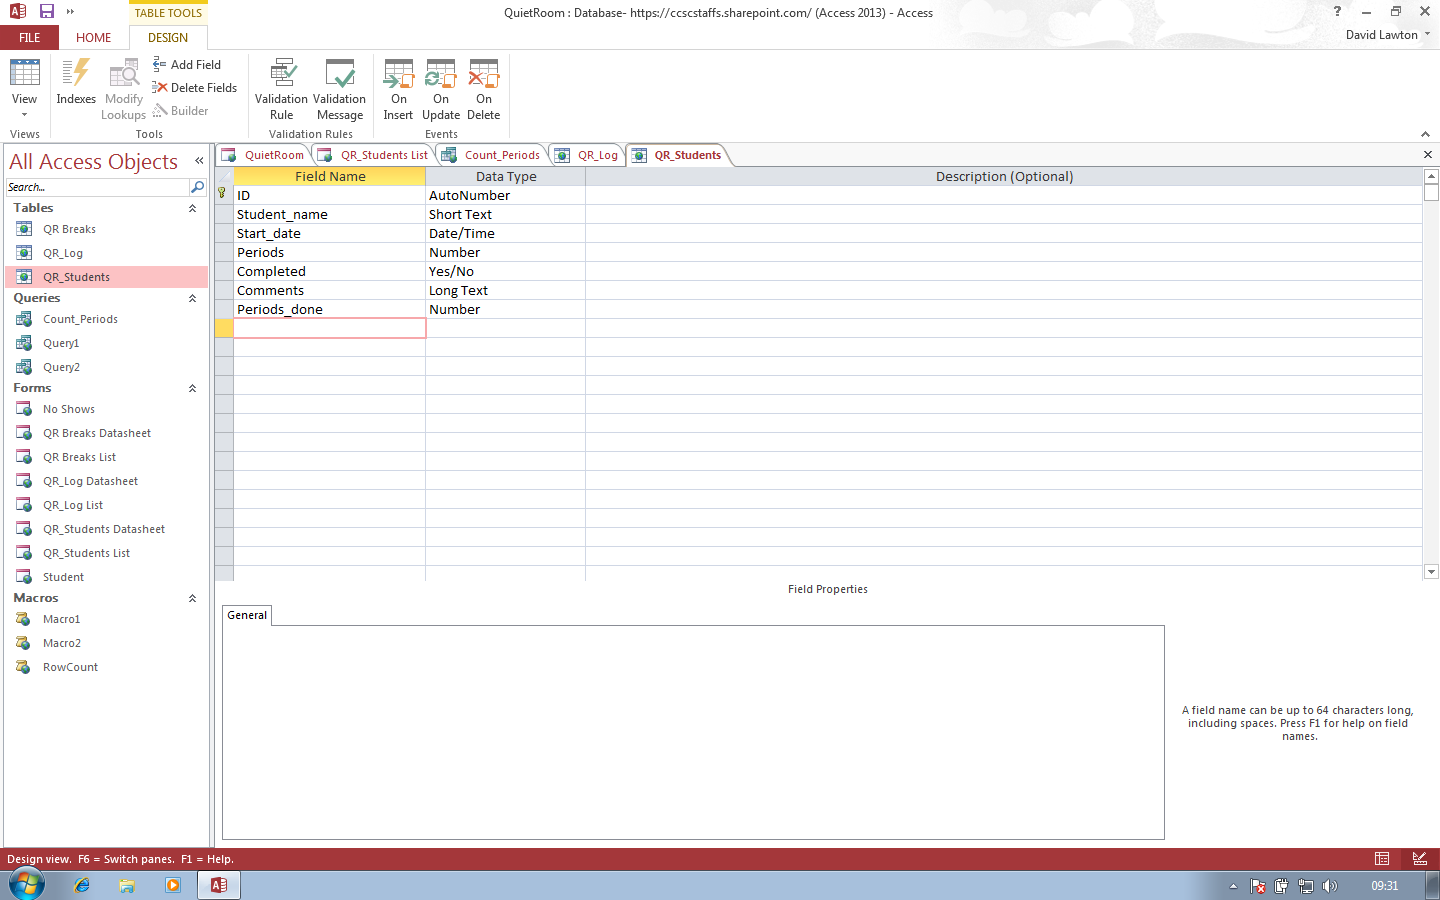Screen dimensions: 1440x900
Task: Switch to the QuietRoom document tab
Action: pos(264,155)
